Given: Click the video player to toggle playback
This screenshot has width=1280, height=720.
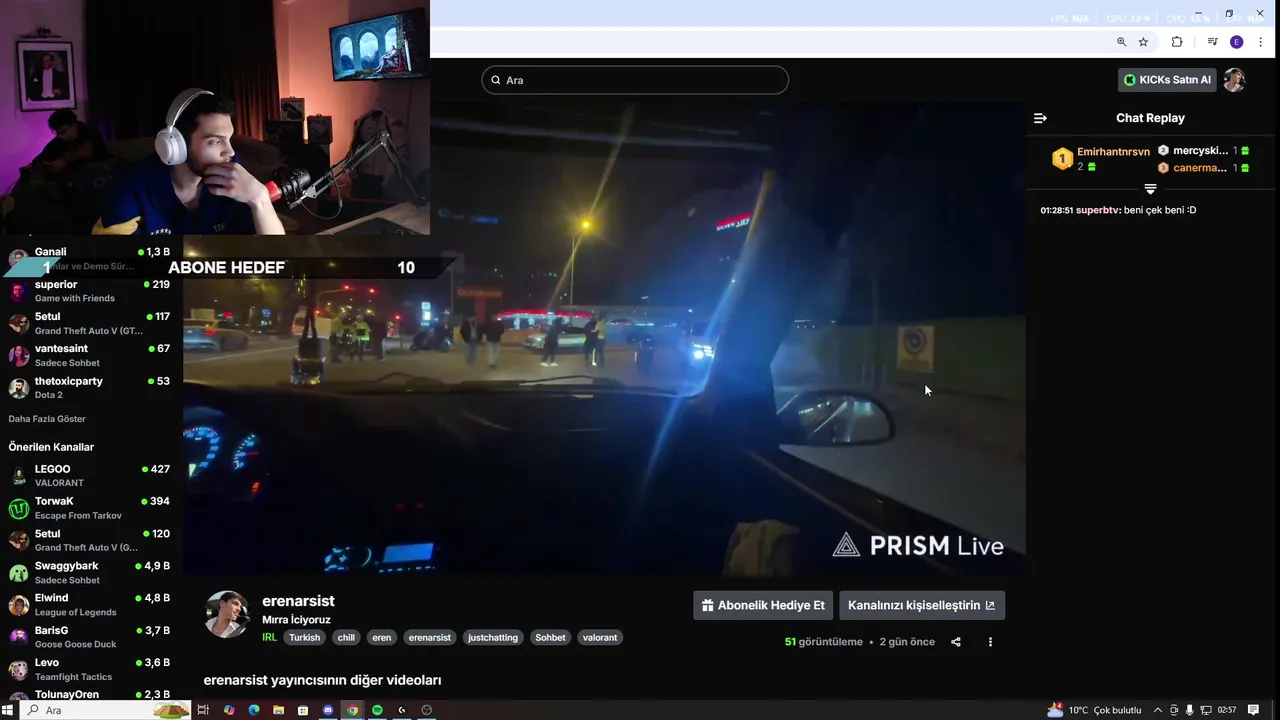Looking at the screenshot, I should pos(604,338).
